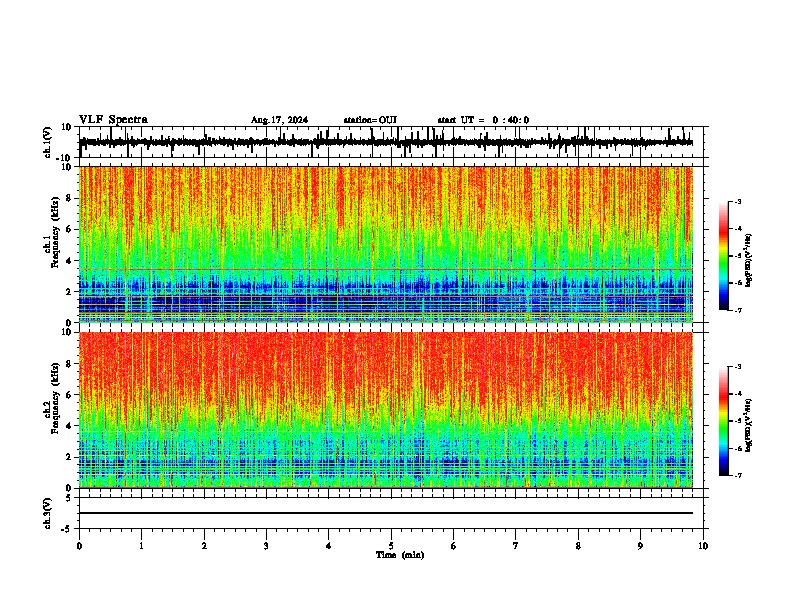Click time axis tick label 4

pos(328,546)
